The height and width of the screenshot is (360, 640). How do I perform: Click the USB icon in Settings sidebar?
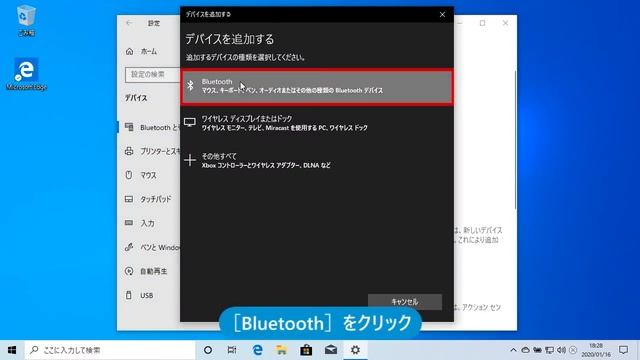(x=129, y=295)
